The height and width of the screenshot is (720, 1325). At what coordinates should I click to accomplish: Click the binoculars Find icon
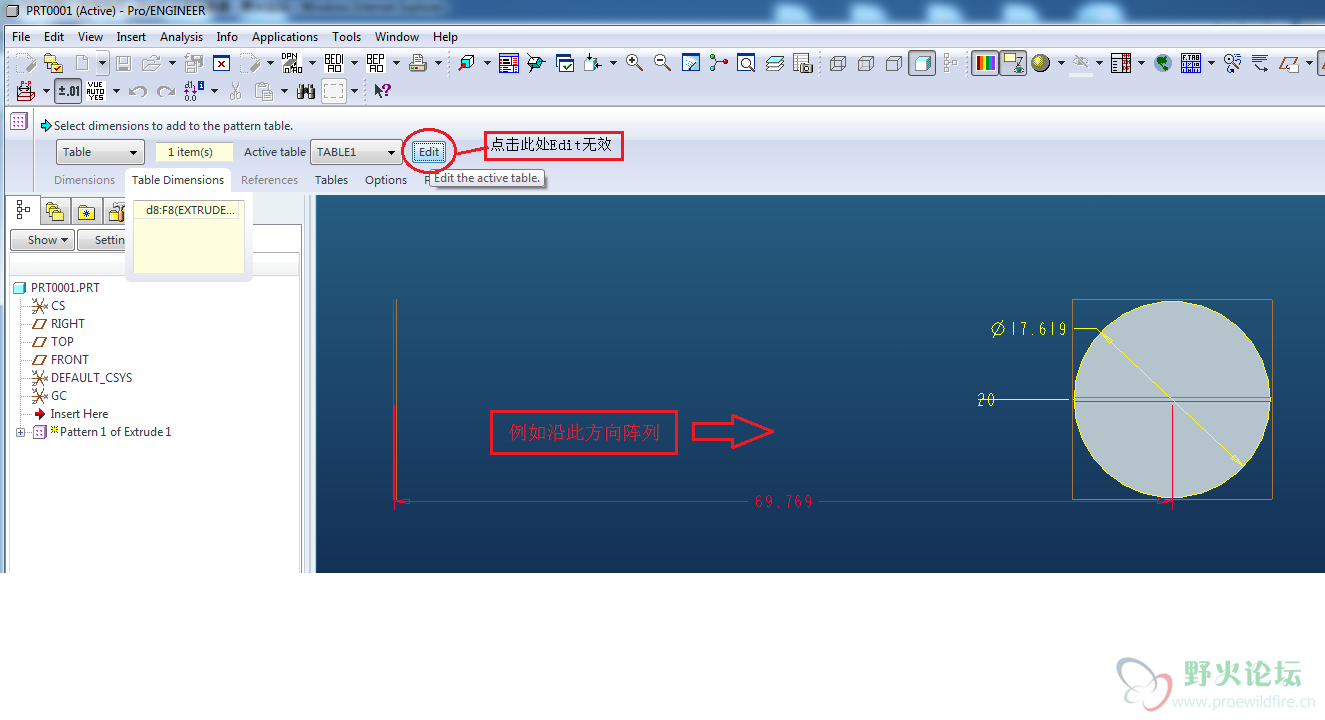click(307, 91)
